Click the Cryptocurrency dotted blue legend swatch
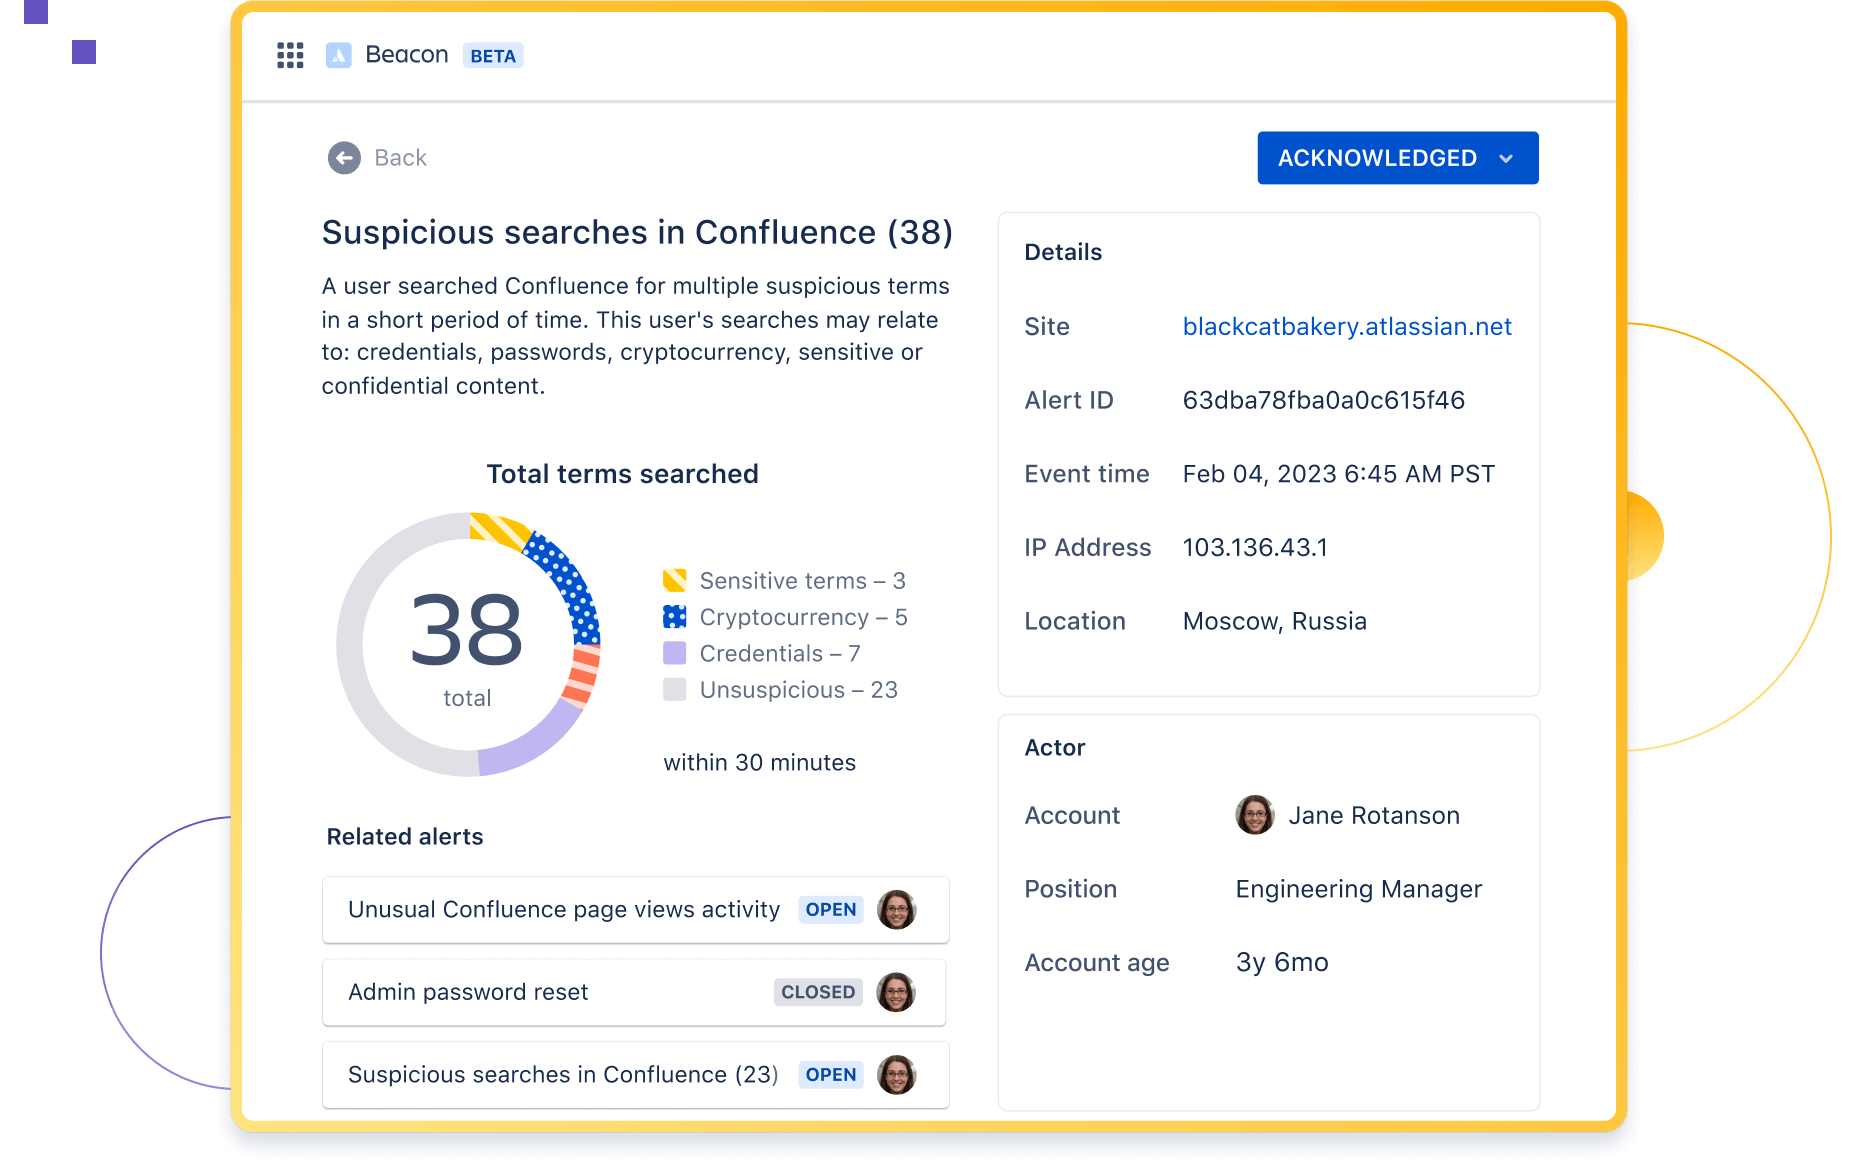1856x1160 pixels. (x=675, y=617)
